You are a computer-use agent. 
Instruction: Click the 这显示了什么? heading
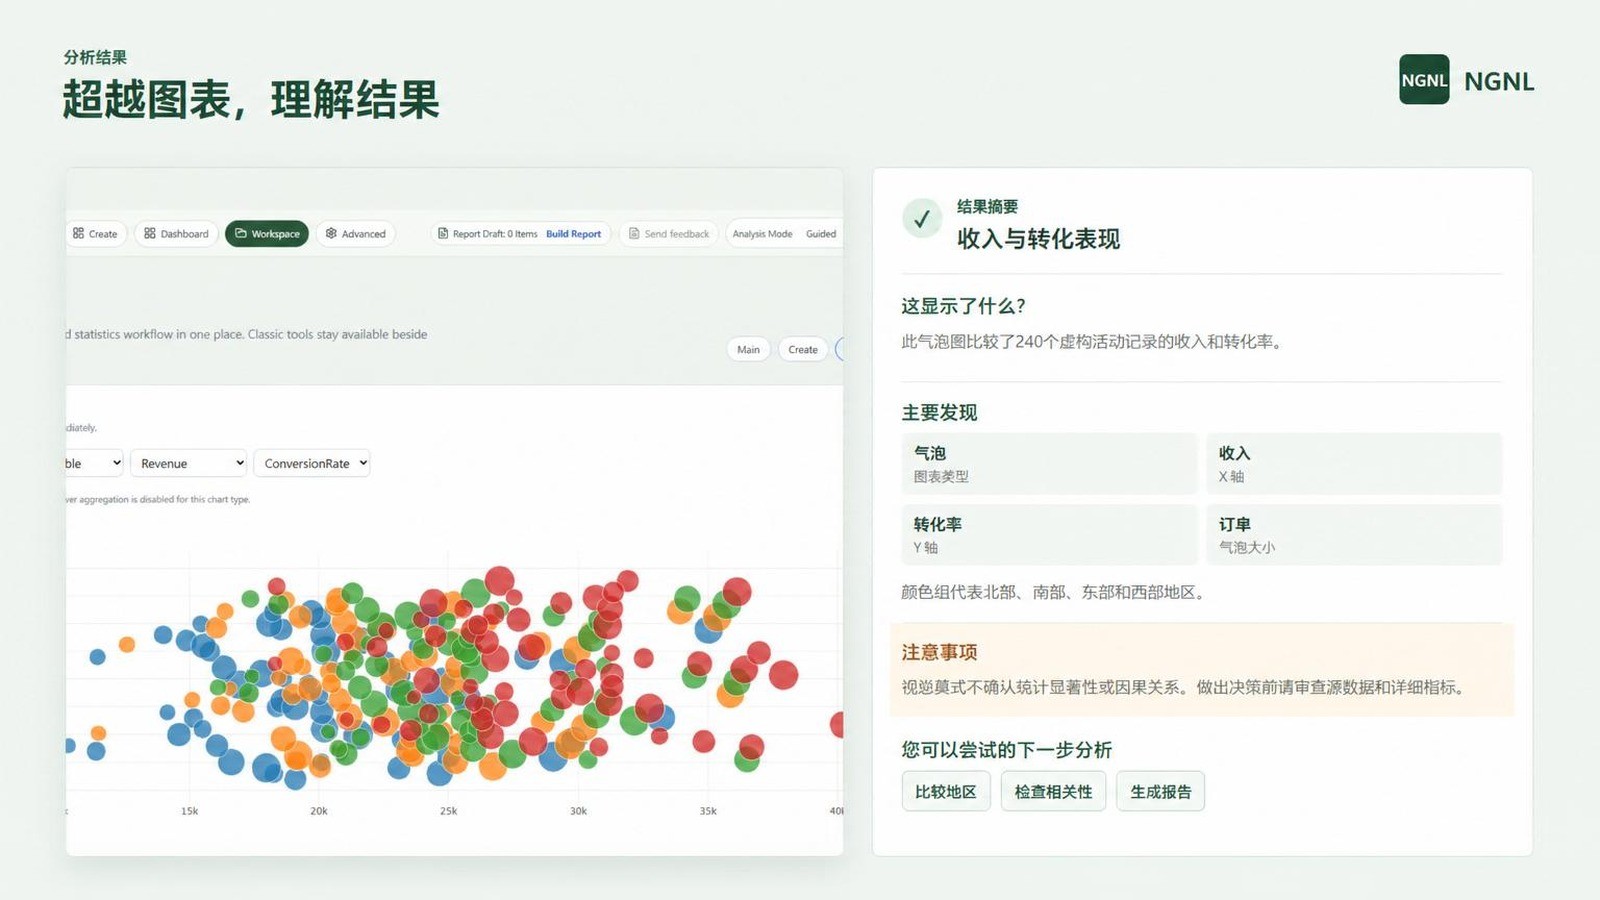pos(963,306)
